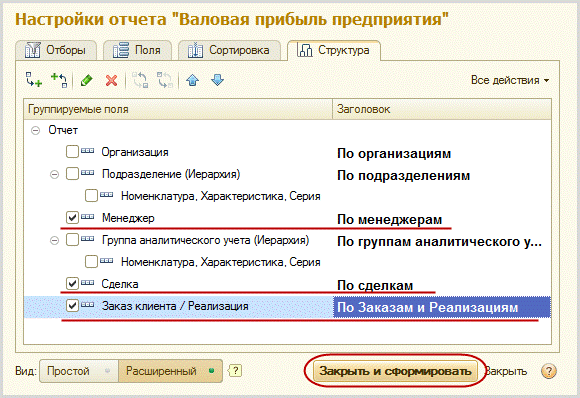Click field icon beside Подразделение (Иерархия)
Screen dimensions: 580x398
(87, 172)
